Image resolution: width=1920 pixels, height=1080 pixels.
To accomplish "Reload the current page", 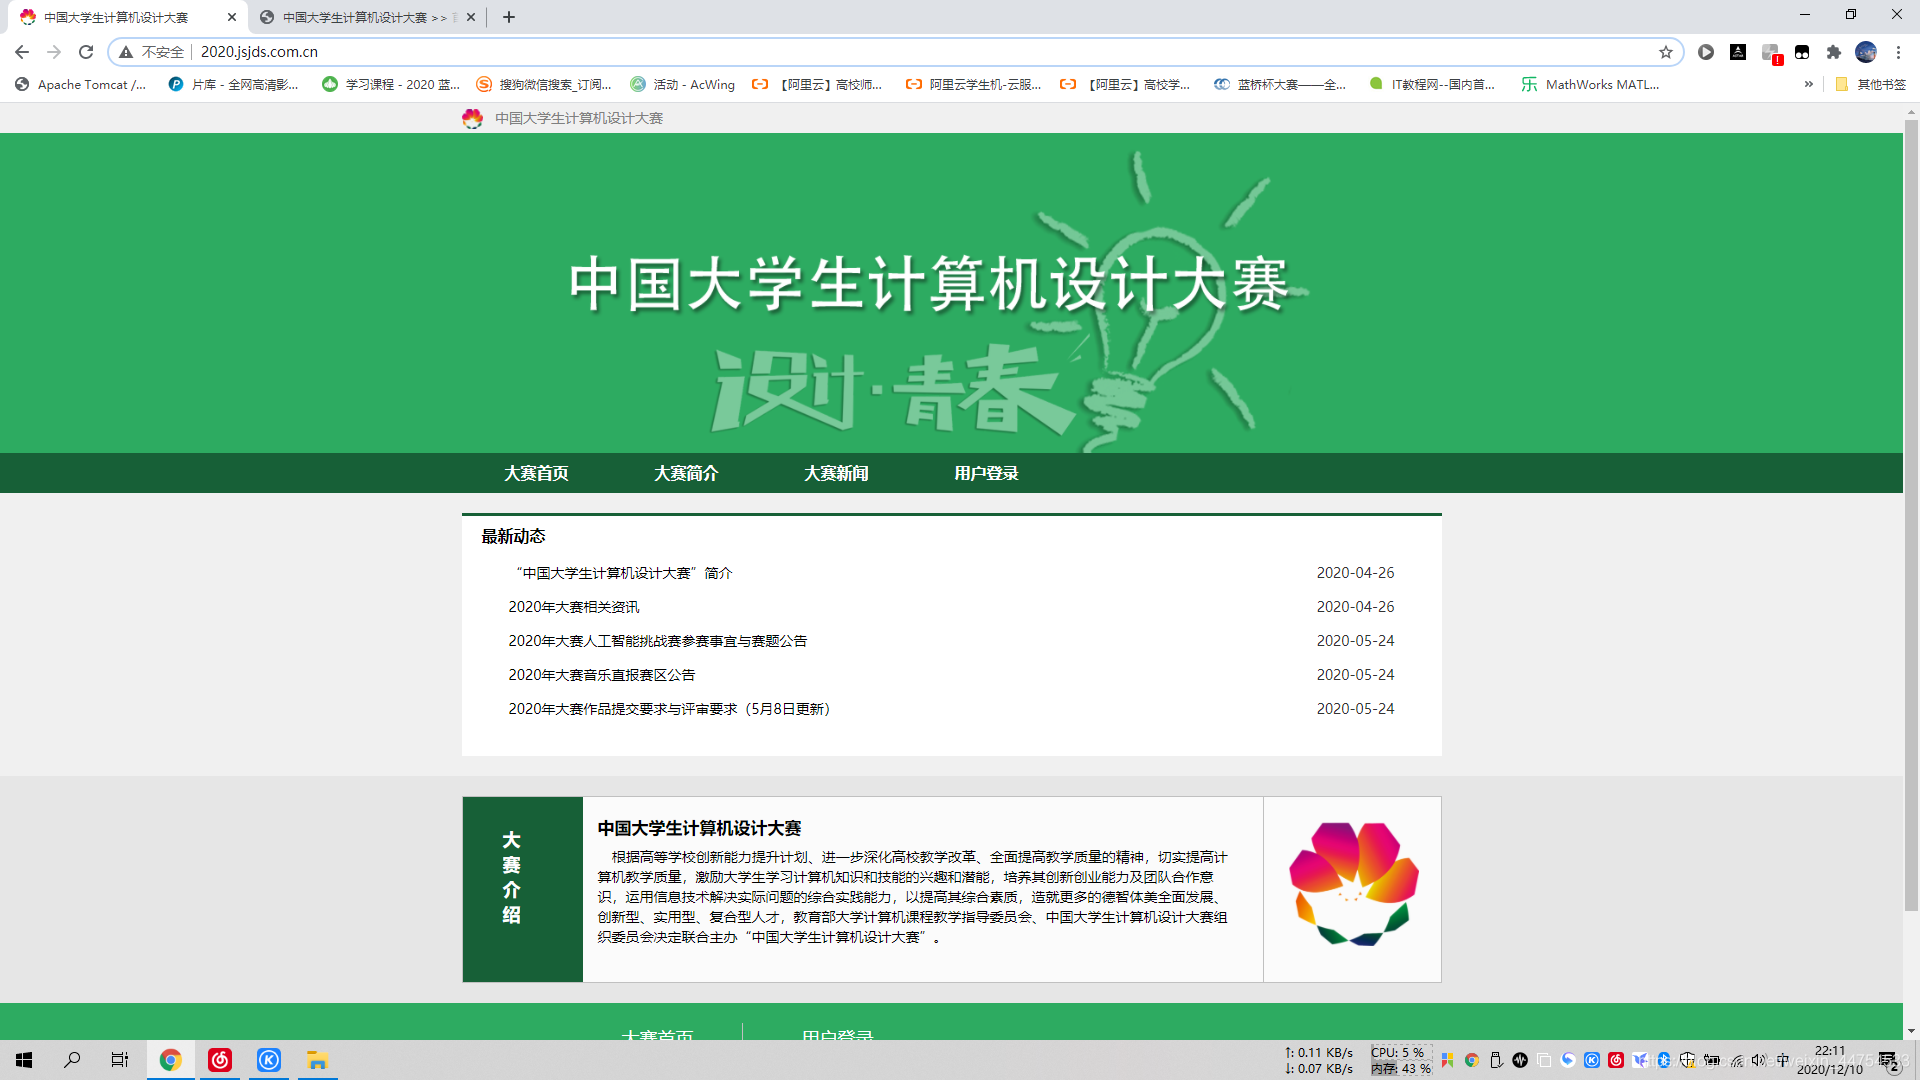I will tap(86, 52).
